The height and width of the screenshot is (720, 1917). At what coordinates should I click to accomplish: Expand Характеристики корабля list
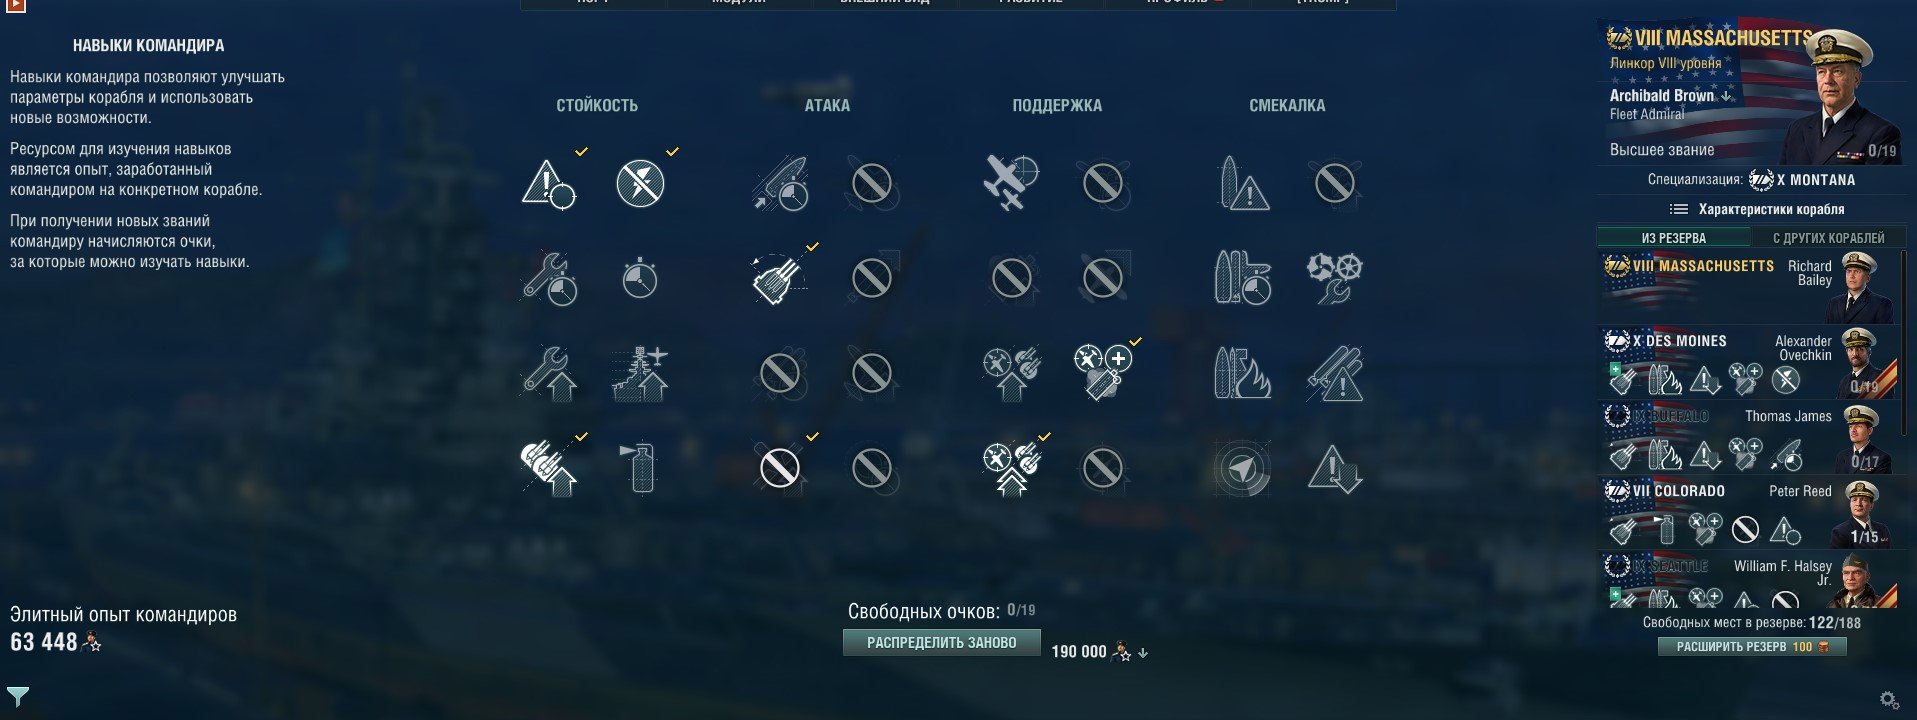[1757, 209]
